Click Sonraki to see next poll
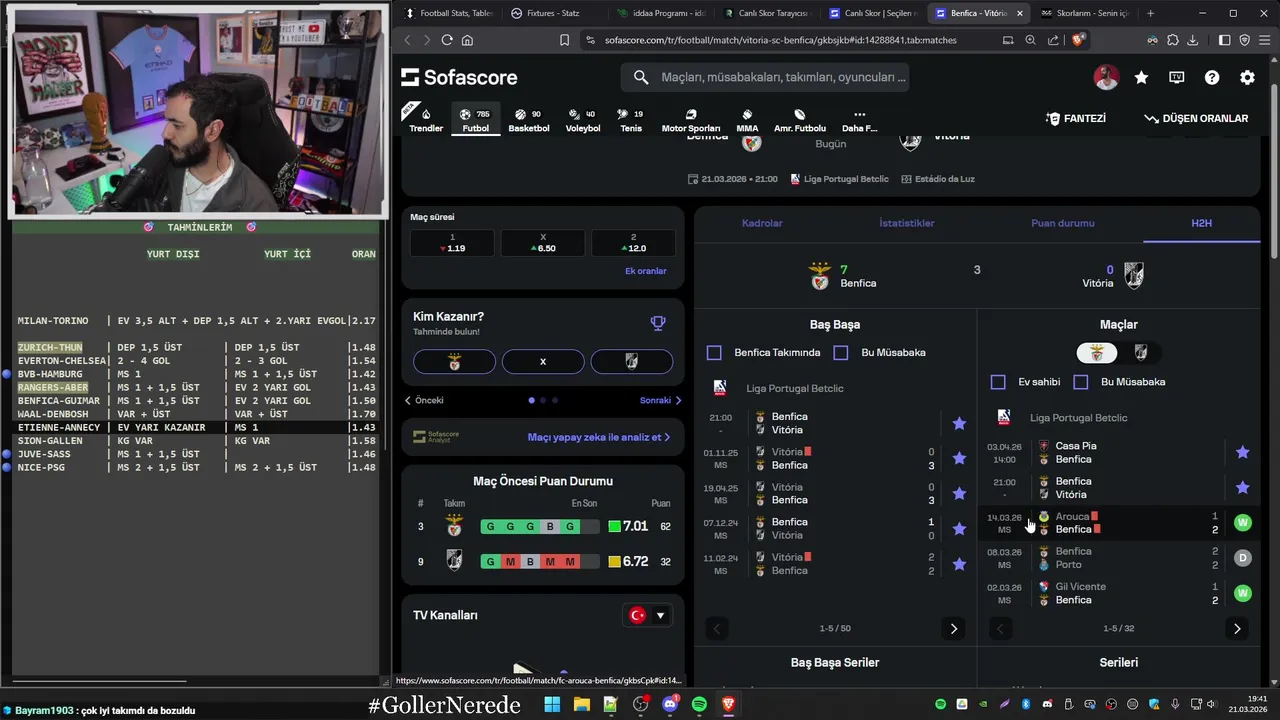1280x720 pixels. tap(660, 400)
